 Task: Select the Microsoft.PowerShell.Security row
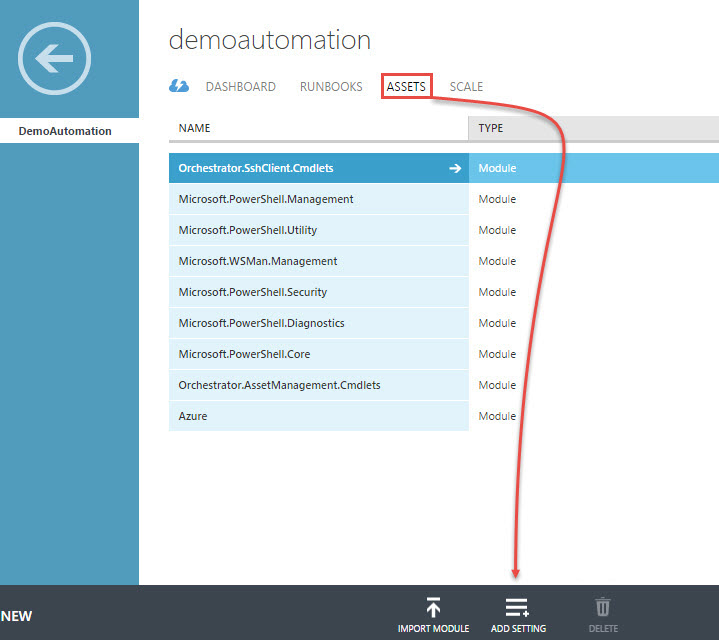tap(443, 292)
